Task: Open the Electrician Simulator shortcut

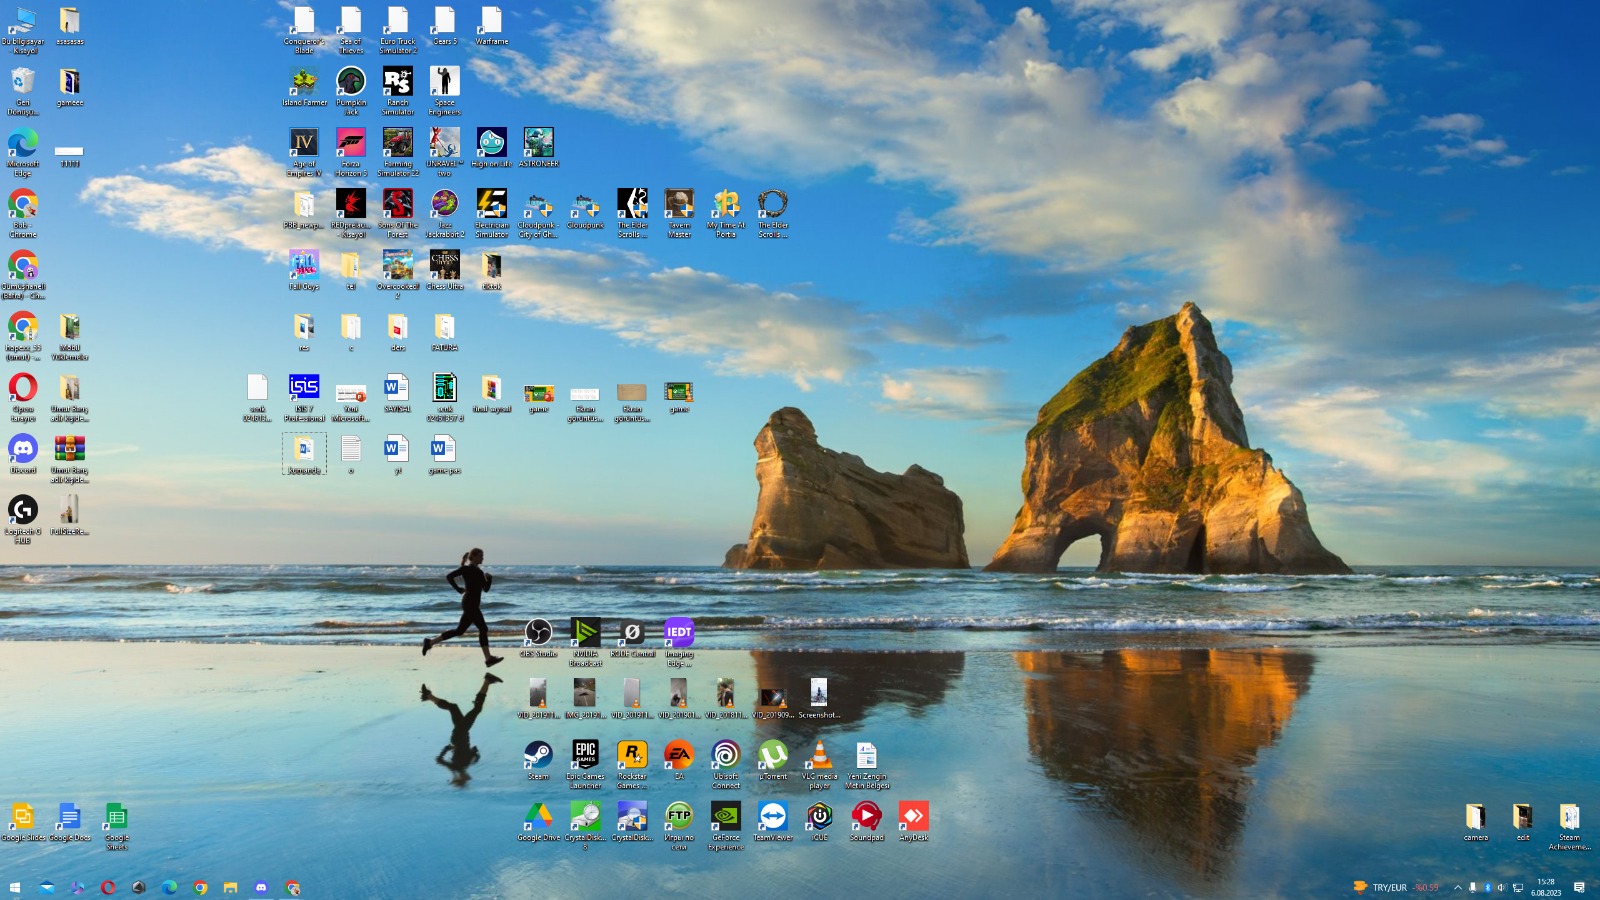Action: tap(492, 213)
